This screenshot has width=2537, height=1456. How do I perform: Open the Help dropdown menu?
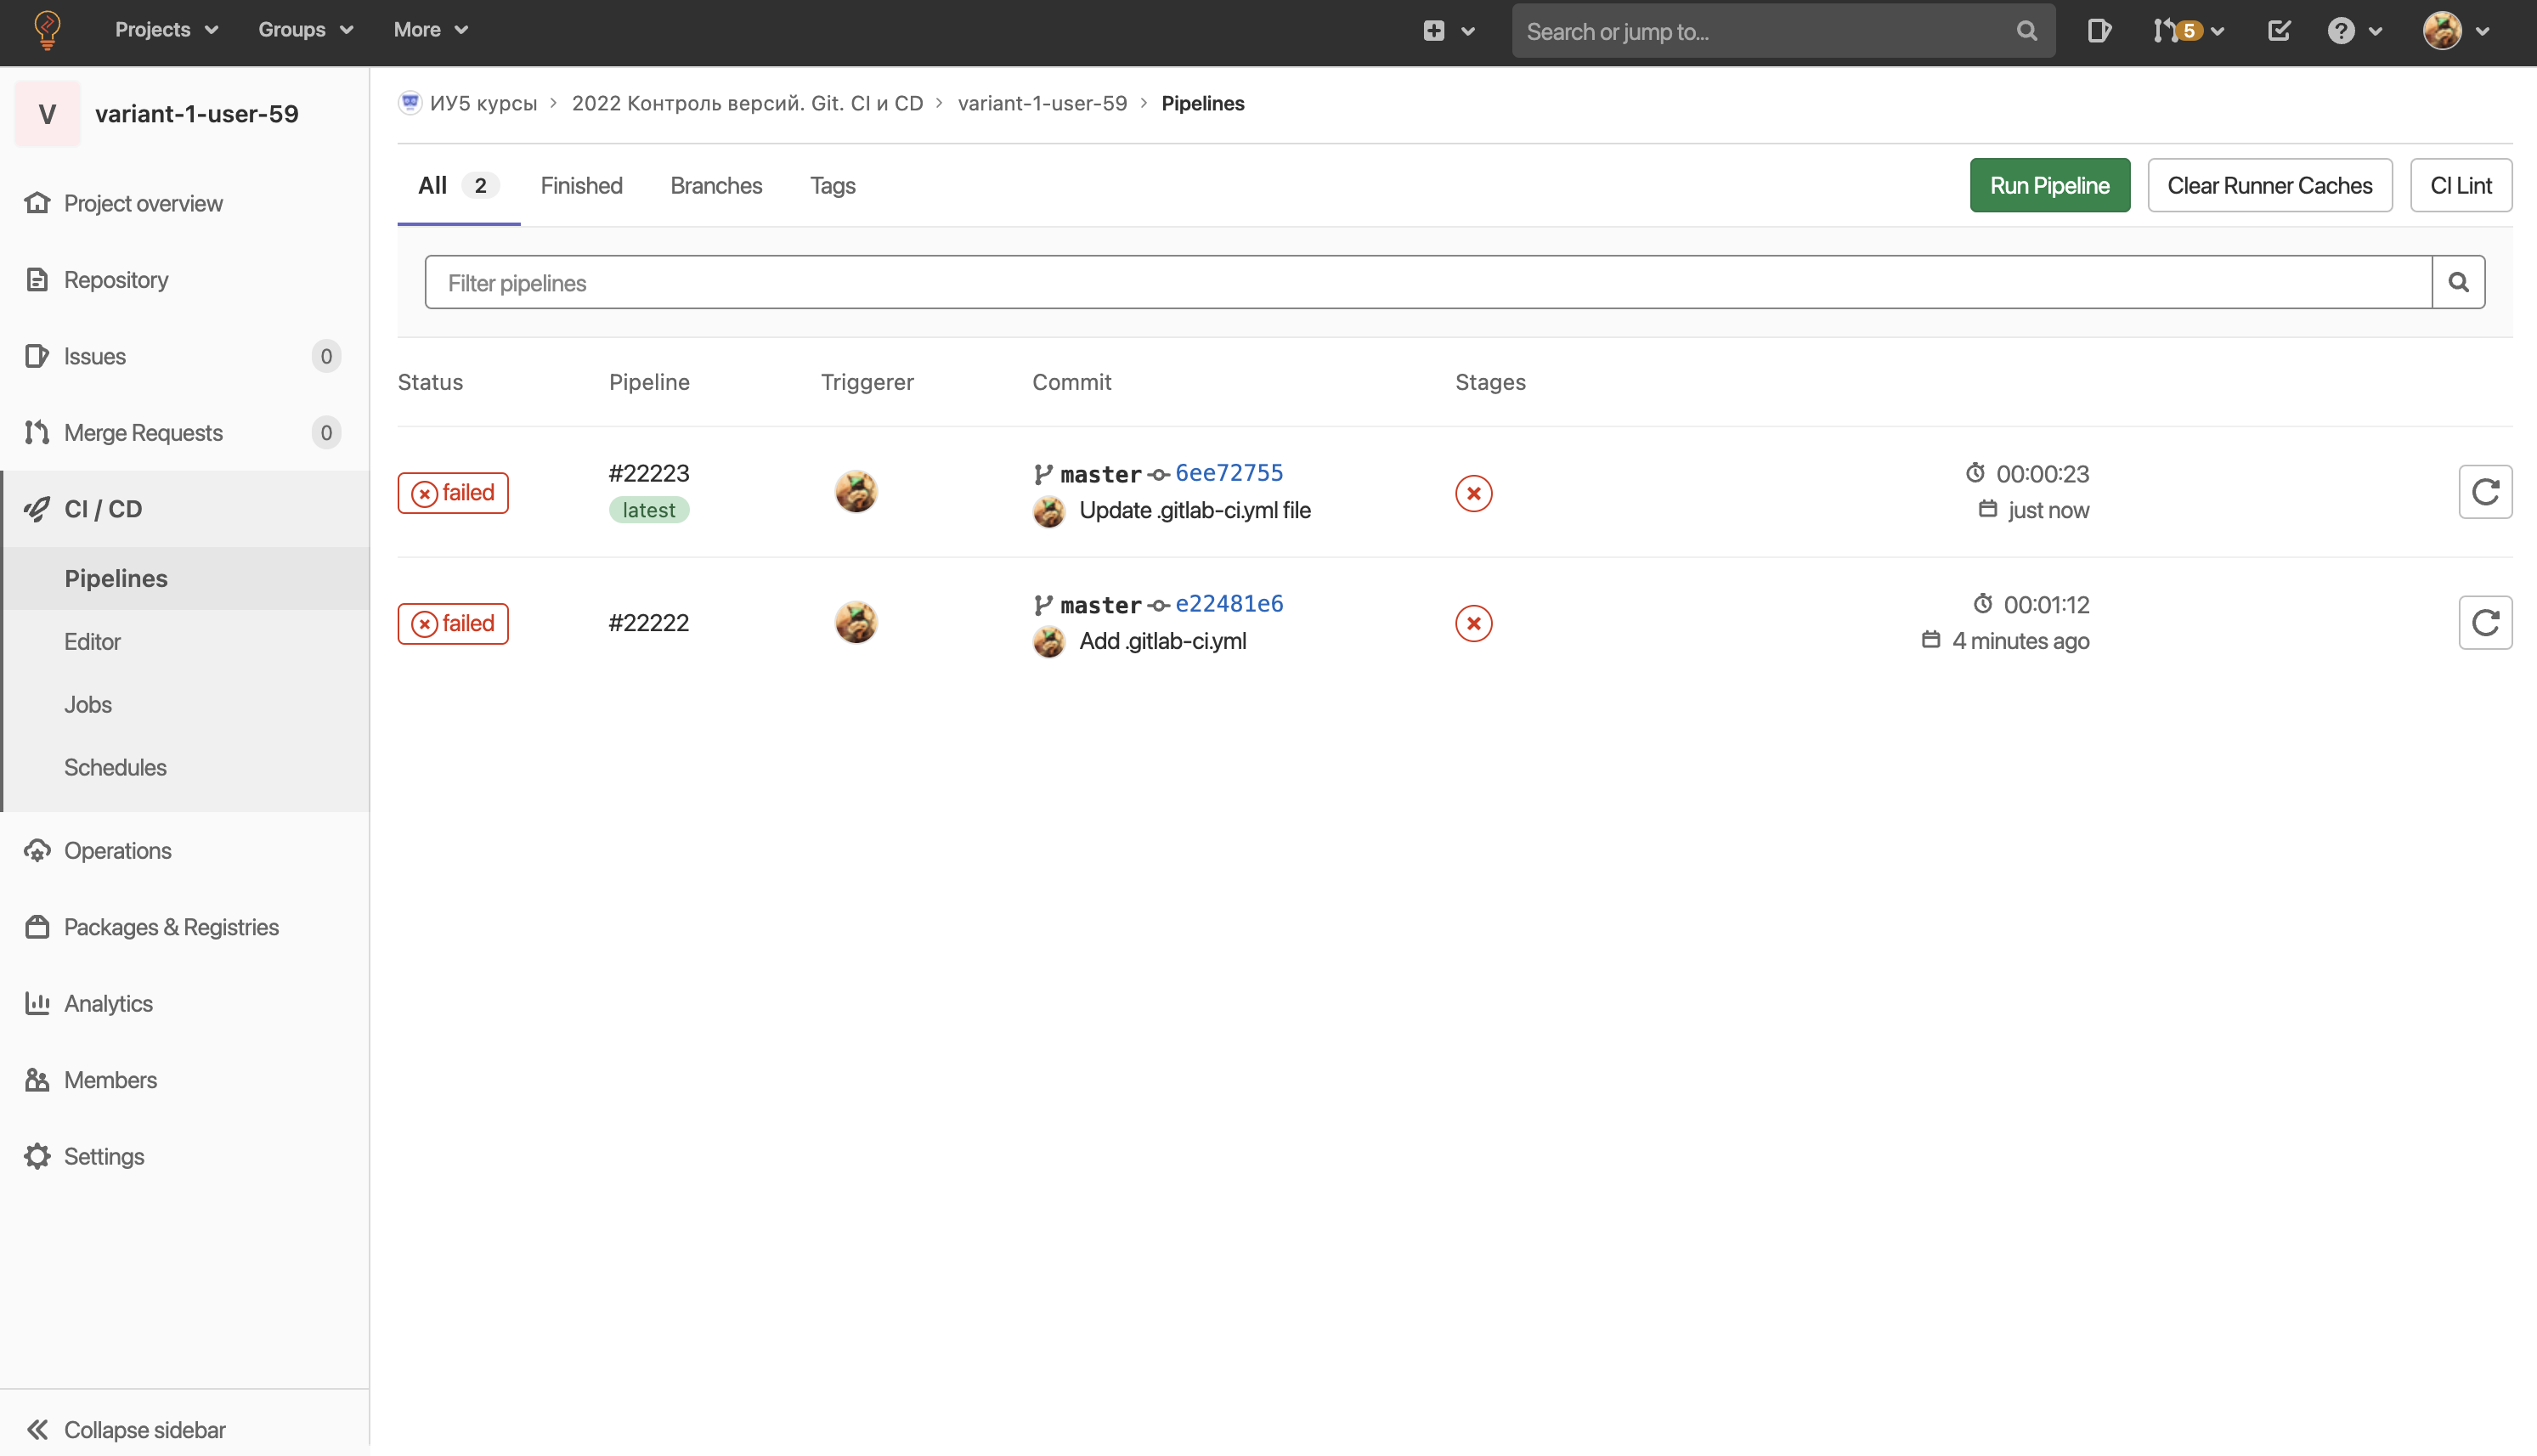coord(2354,31)
